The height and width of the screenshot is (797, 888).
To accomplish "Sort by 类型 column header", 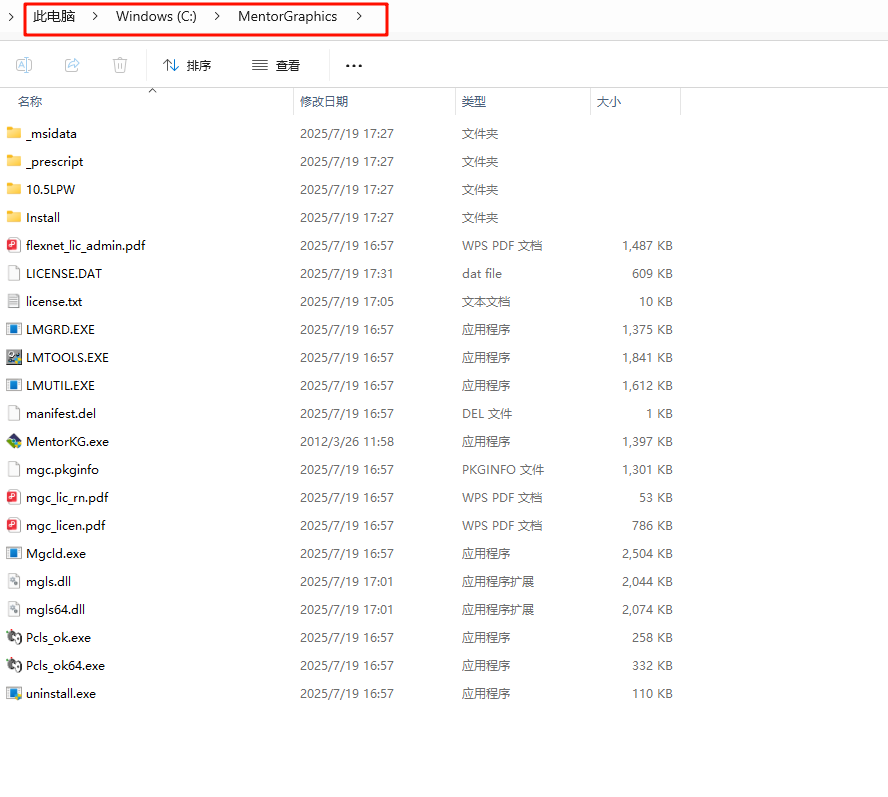I will point(474,101).
